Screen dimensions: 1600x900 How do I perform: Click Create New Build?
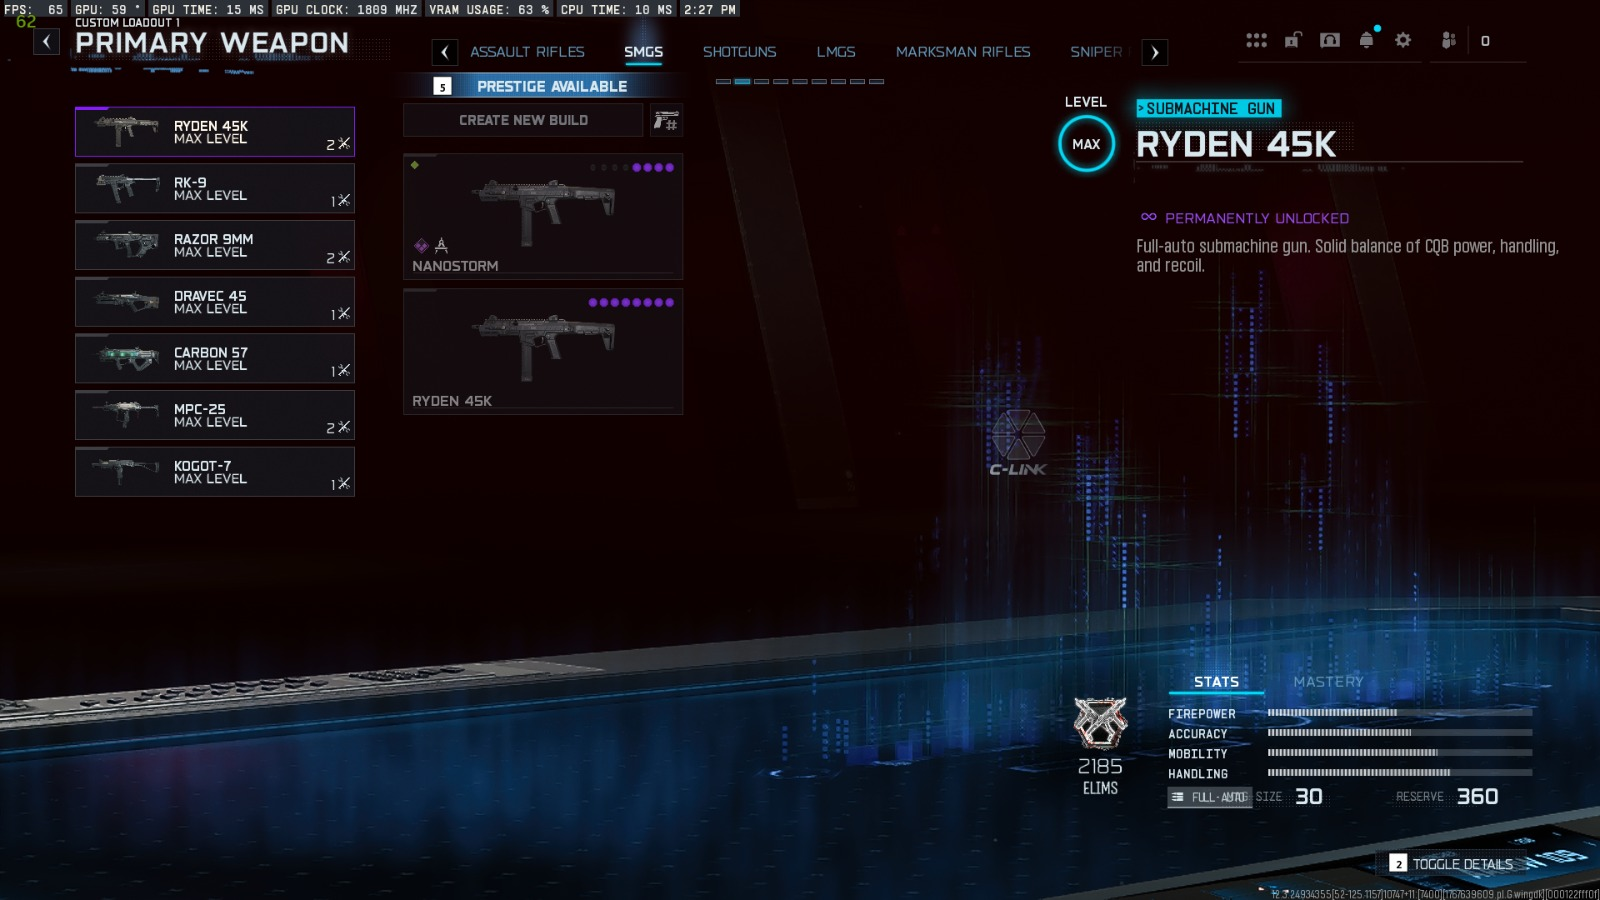[x=523, y=120]
